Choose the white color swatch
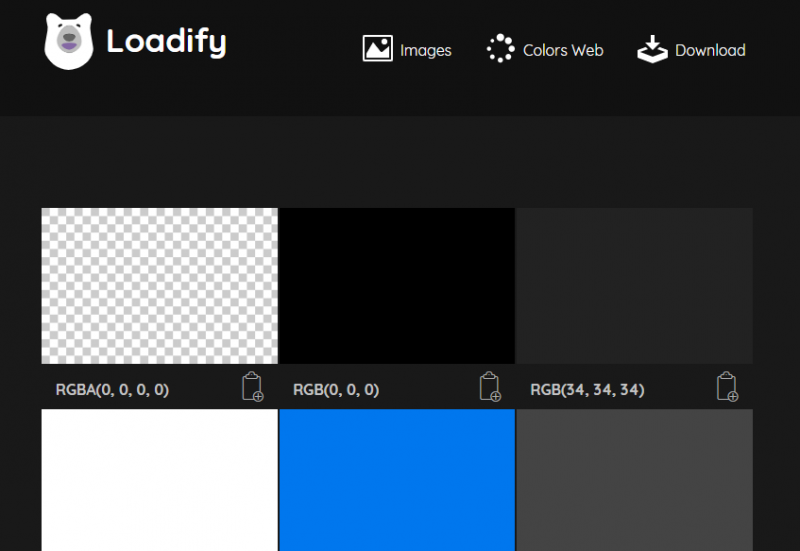This screenshot has width=800, height=551. coord(159,480)
